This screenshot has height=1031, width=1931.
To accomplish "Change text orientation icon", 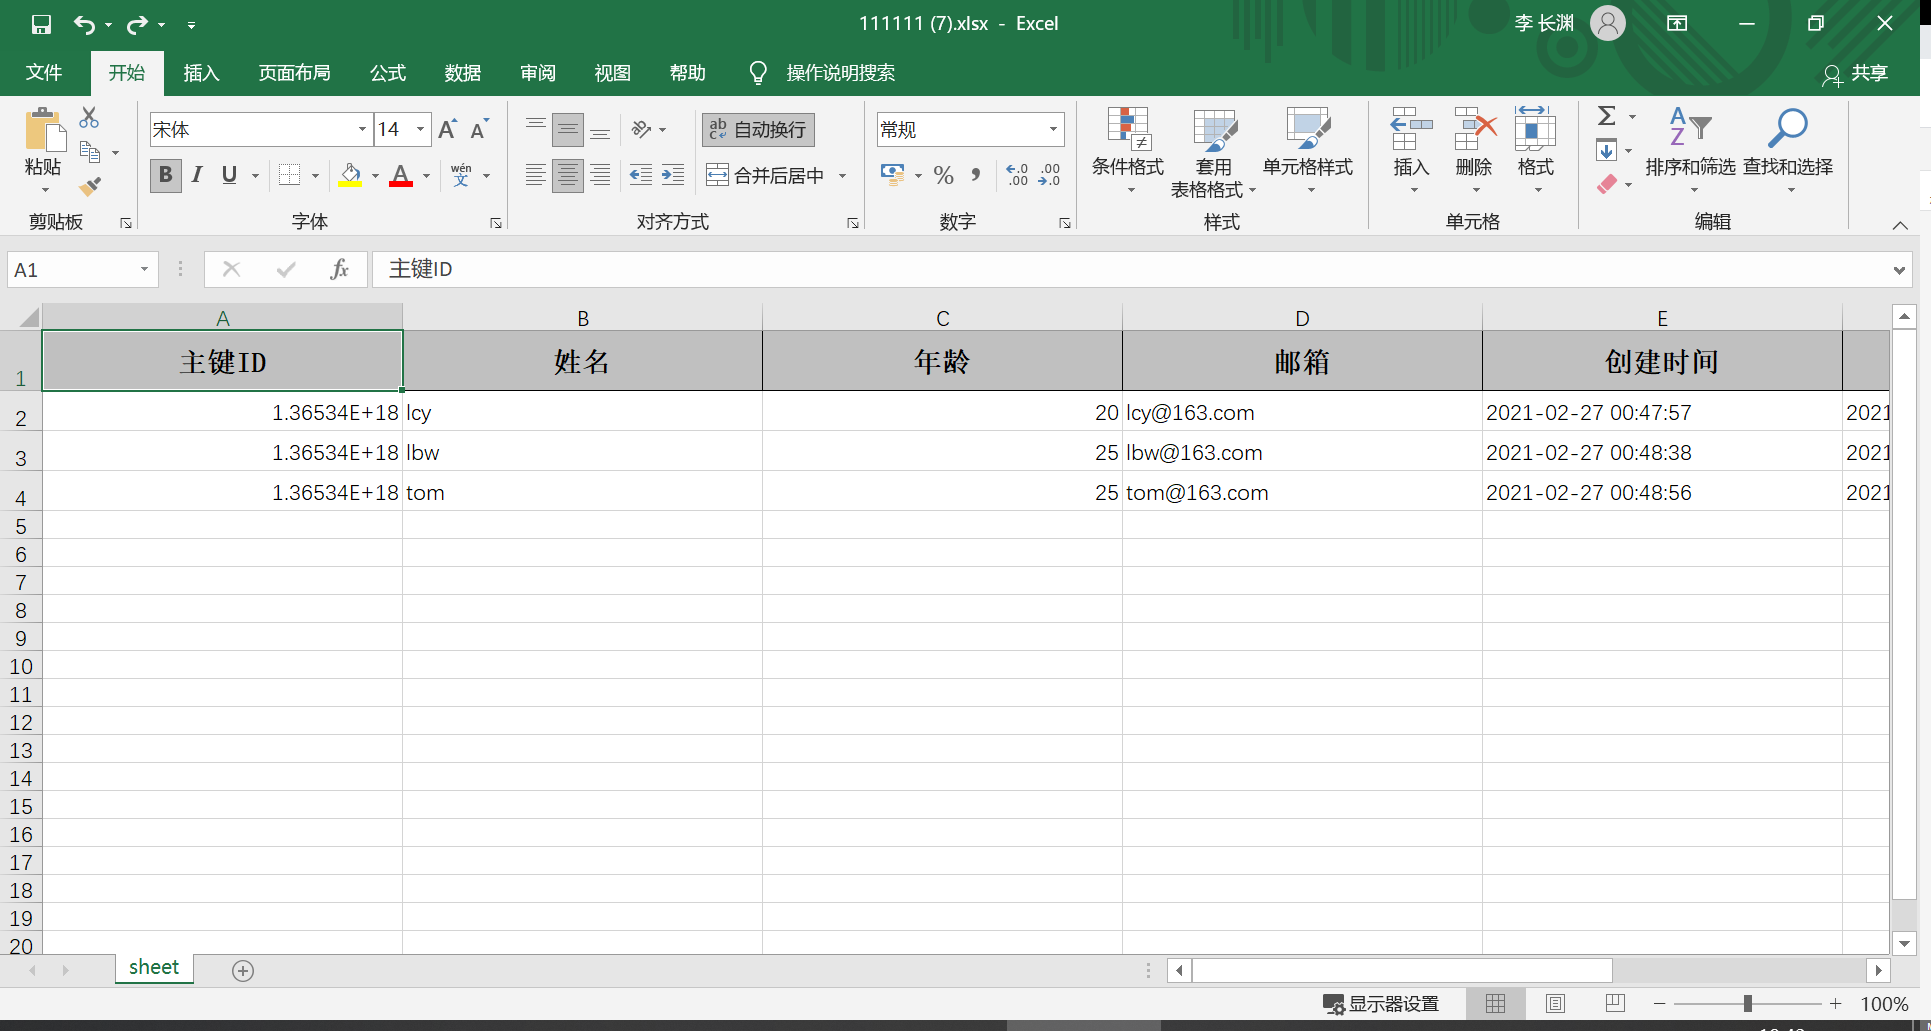I will coord(642,129).
